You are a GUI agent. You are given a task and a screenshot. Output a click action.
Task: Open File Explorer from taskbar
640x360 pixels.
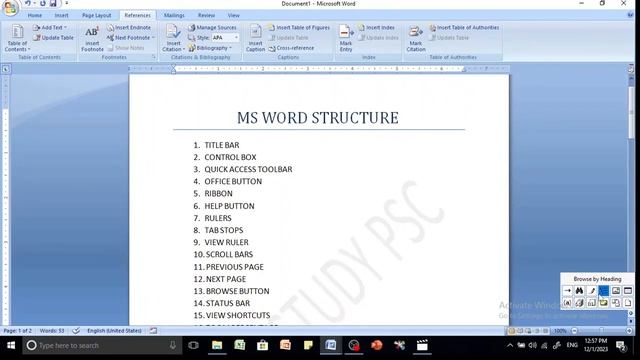pos(217,345)
